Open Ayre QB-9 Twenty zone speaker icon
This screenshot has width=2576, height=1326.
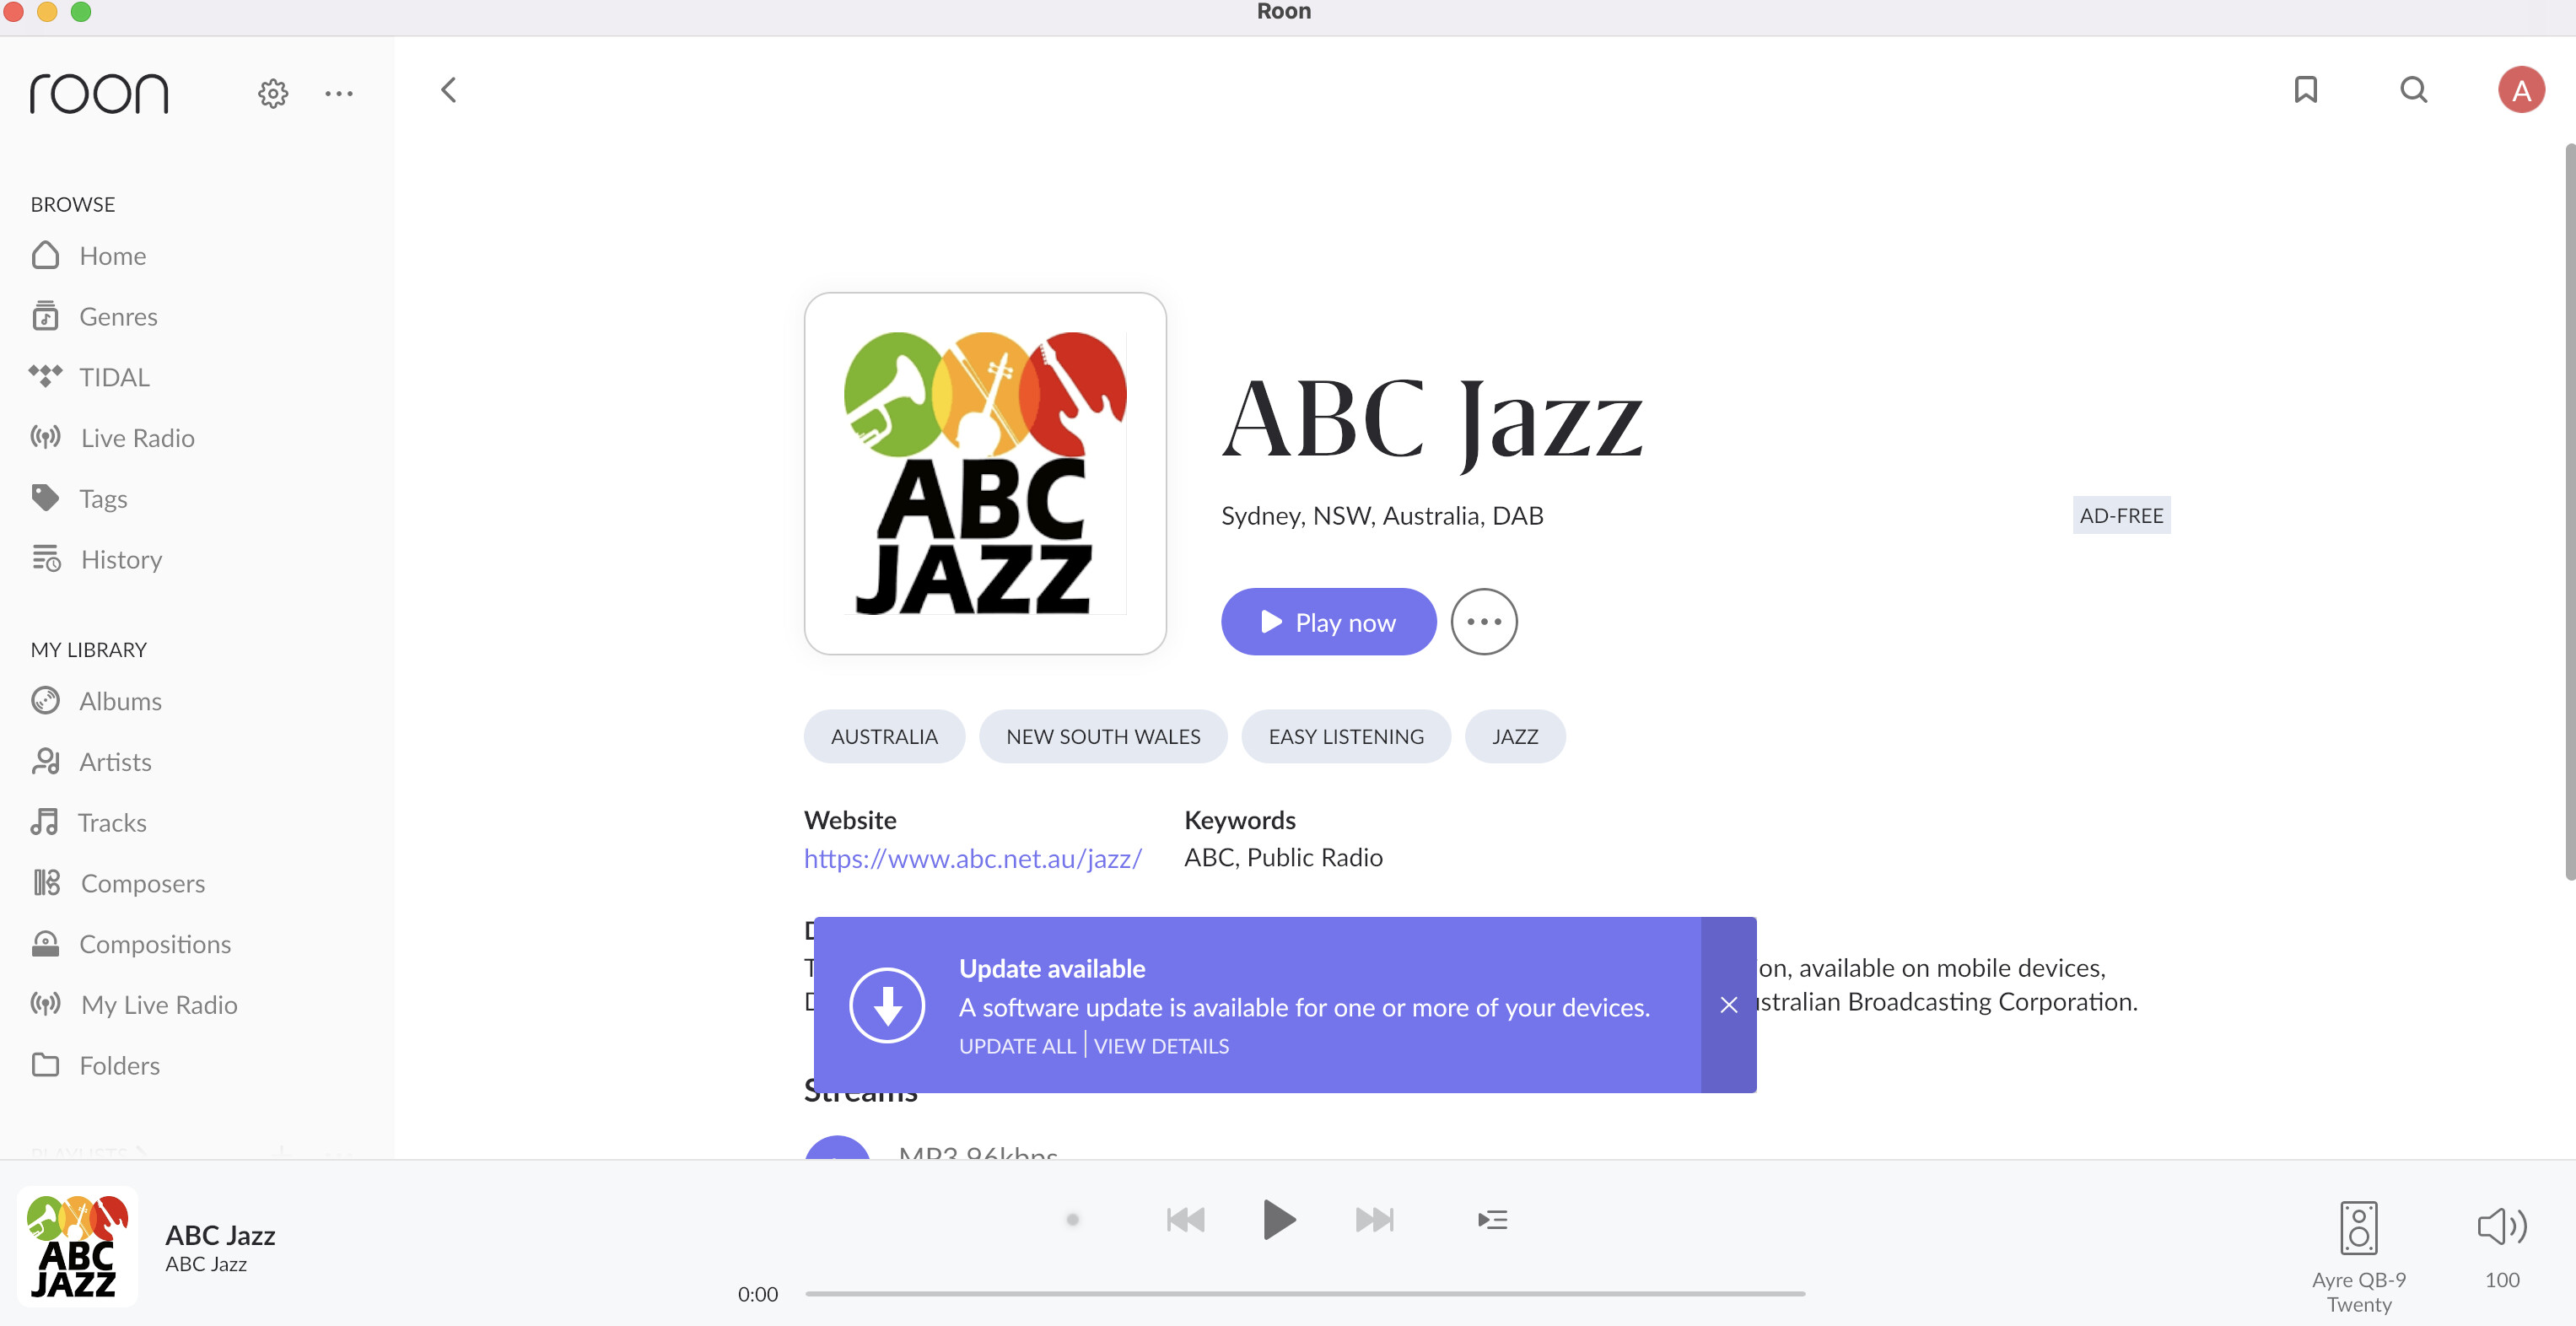pos(2358,1227)
